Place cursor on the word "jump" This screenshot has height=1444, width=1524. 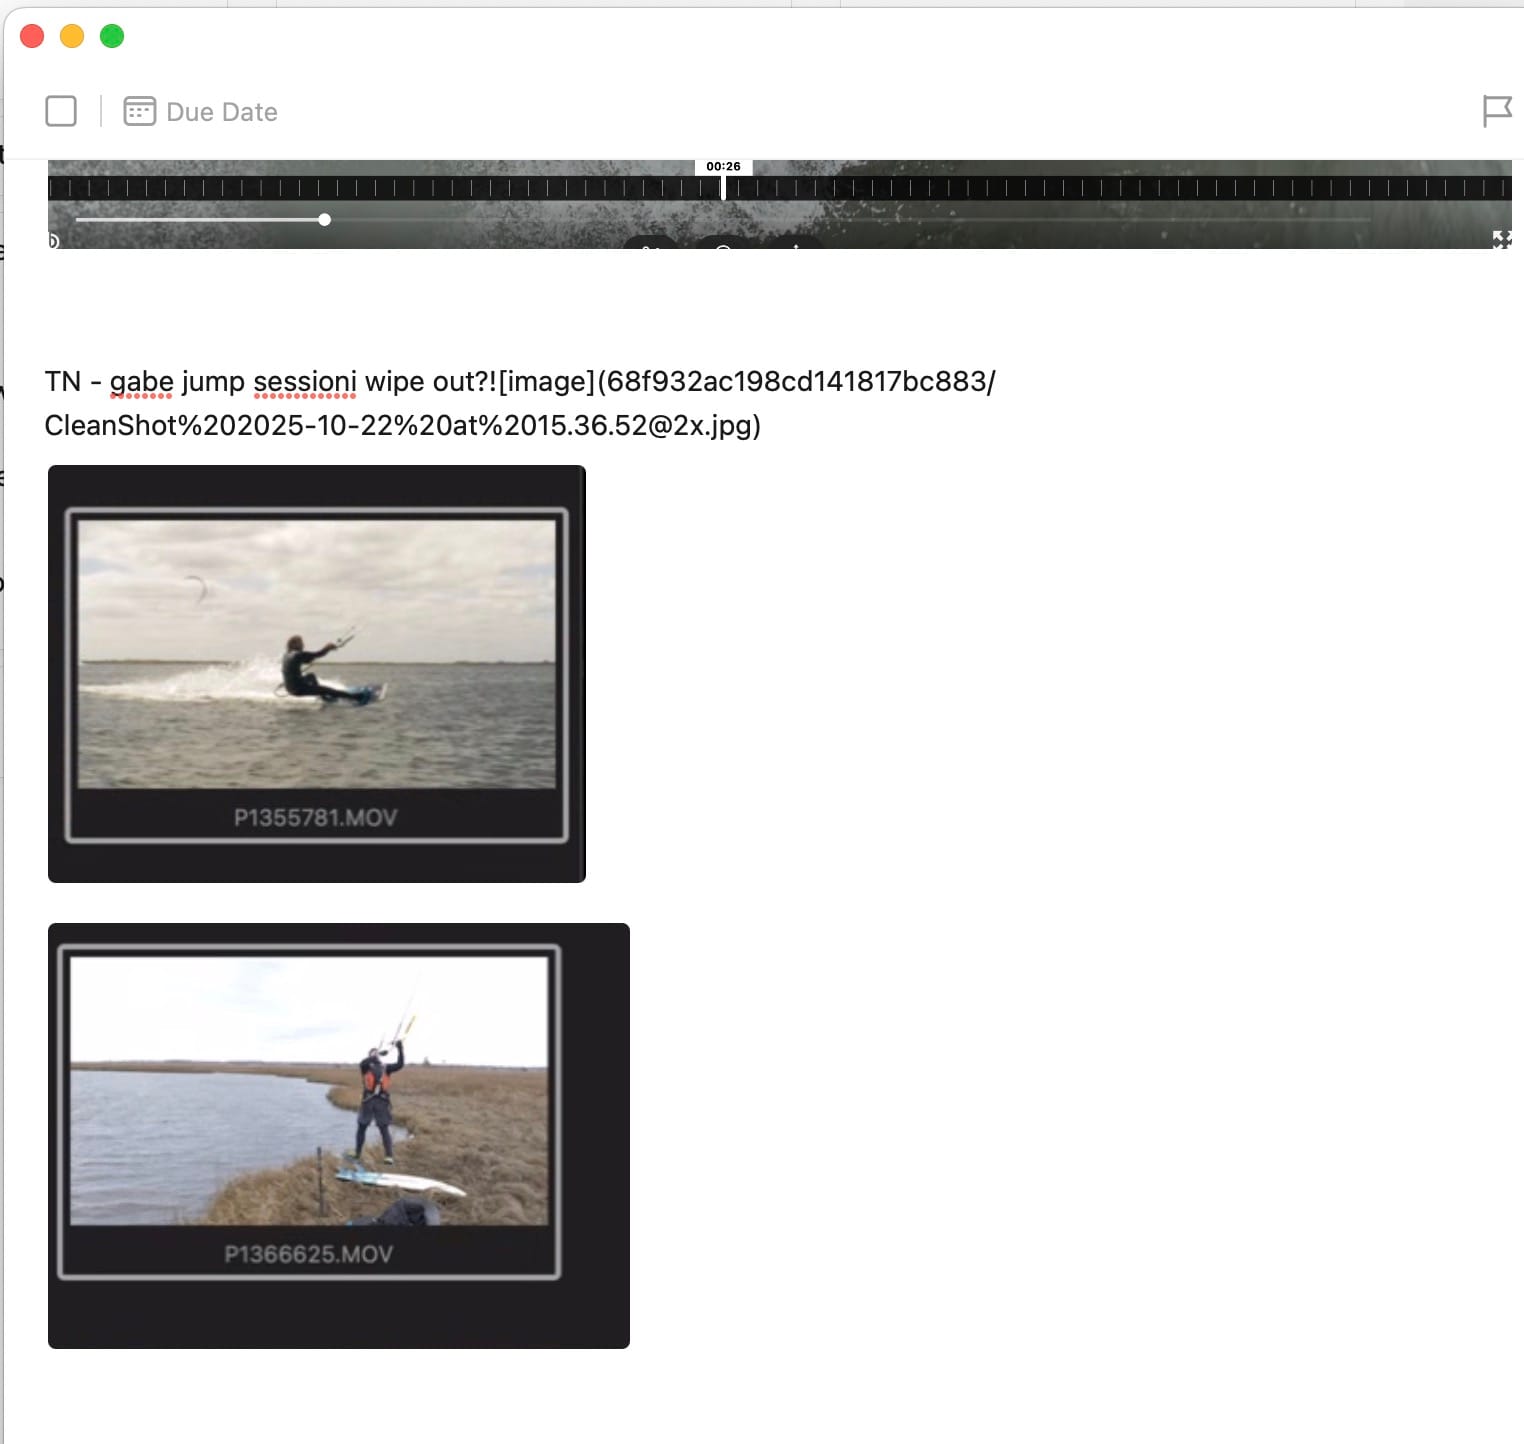click(213, 382)
